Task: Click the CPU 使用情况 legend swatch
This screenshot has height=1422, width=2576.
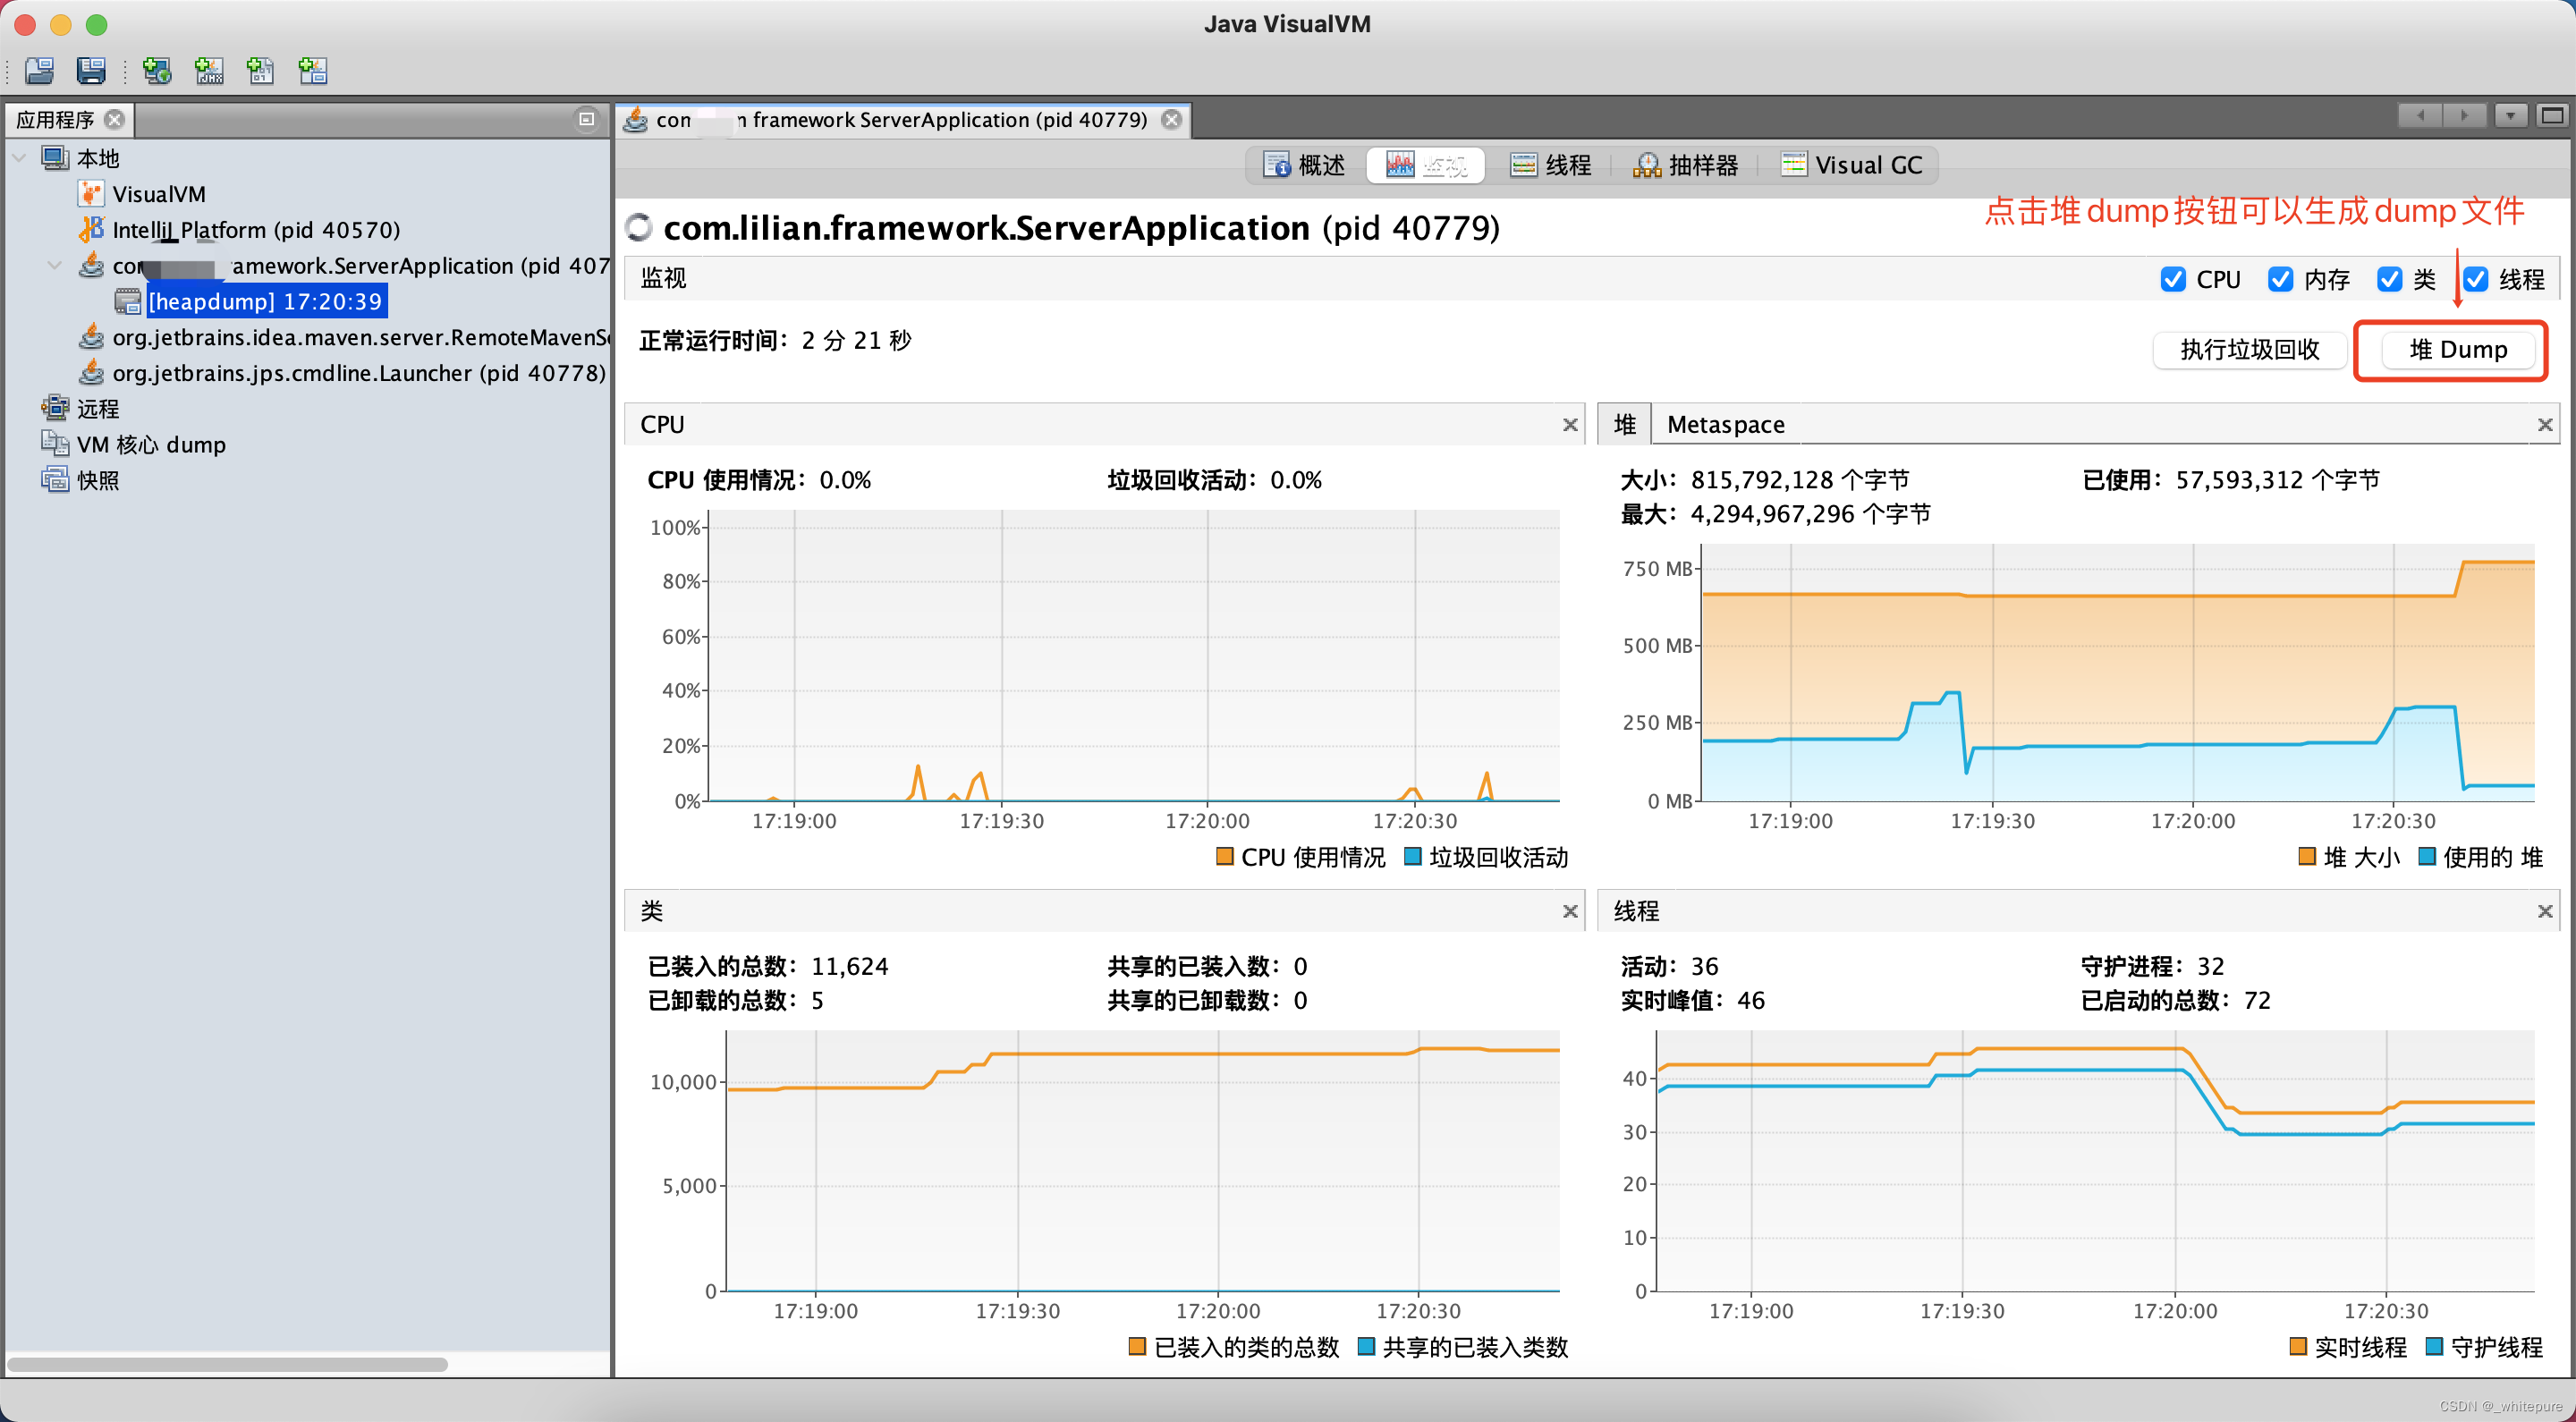Action: click(1224, 857)
